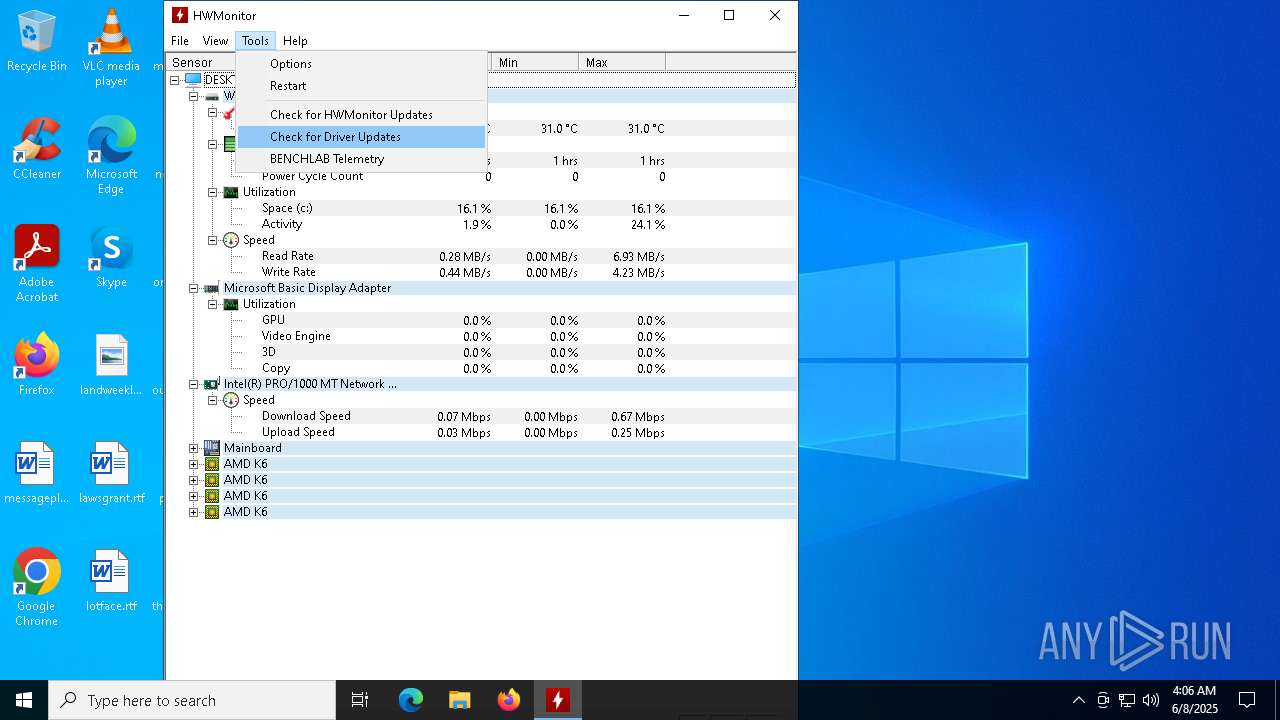Open Task View on the taskbar

coord(360,700)
